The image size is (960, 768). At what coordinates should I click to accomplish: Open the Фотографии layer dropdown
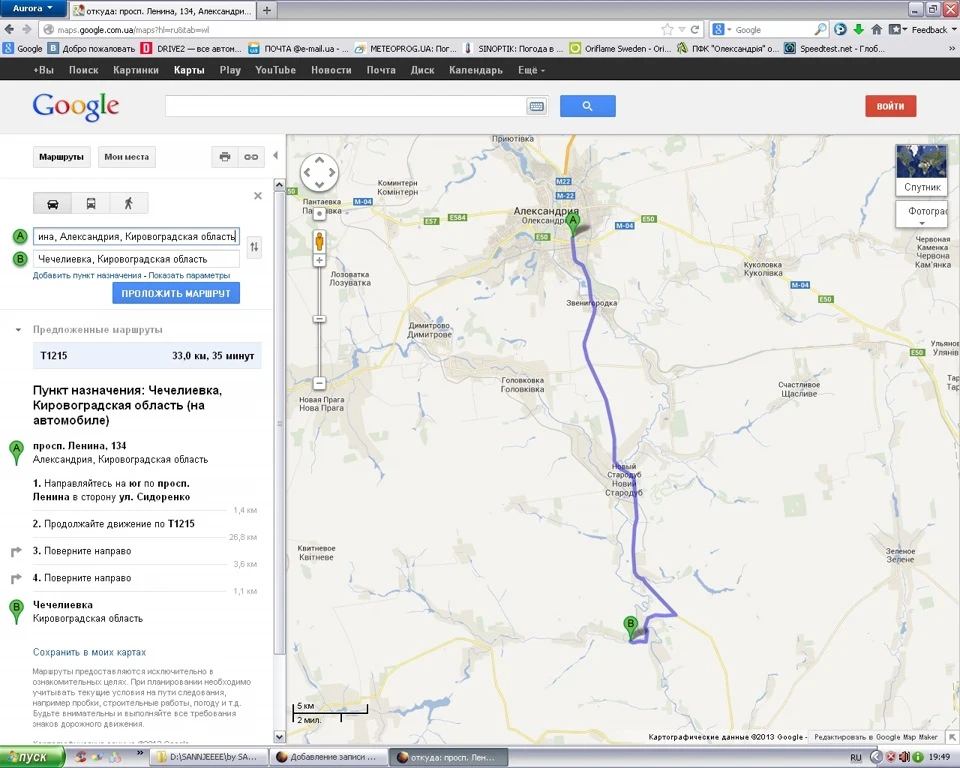(922, 214)
